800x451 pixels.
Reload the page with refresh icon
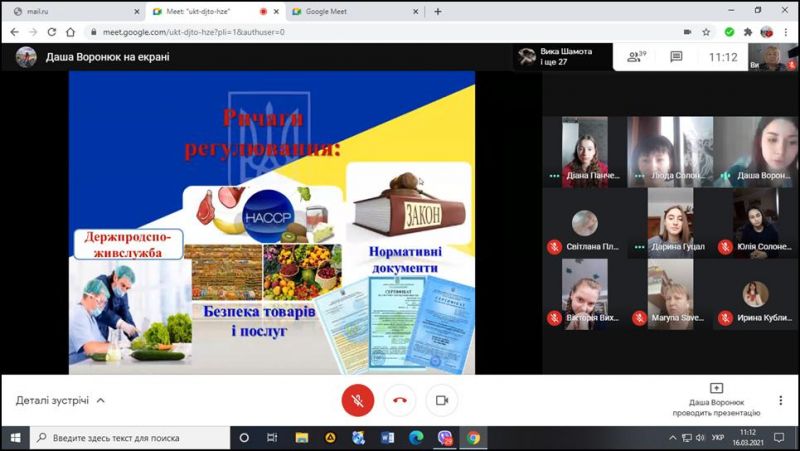tap(52, 32)
